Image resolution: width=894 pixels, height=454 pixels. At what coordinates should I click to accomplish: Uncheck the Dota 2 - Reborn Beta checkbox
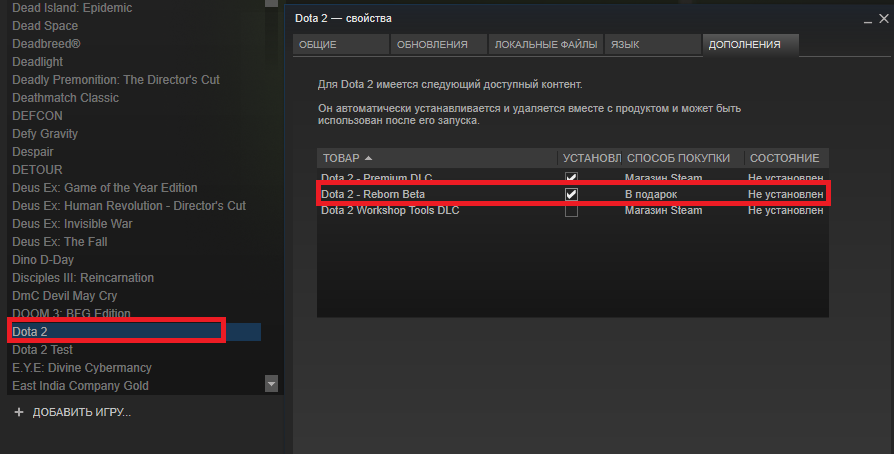(571, 194)
